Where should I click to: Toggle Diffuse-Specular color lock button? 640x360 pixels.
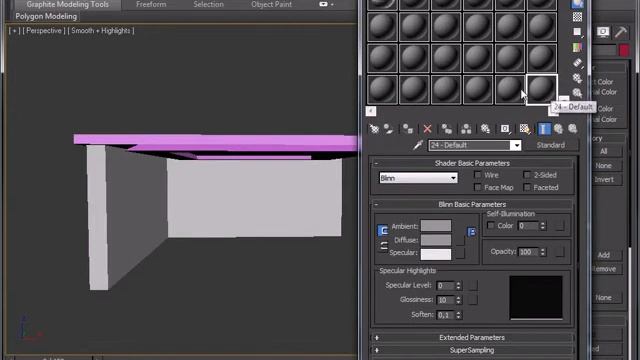pos(383,246)
